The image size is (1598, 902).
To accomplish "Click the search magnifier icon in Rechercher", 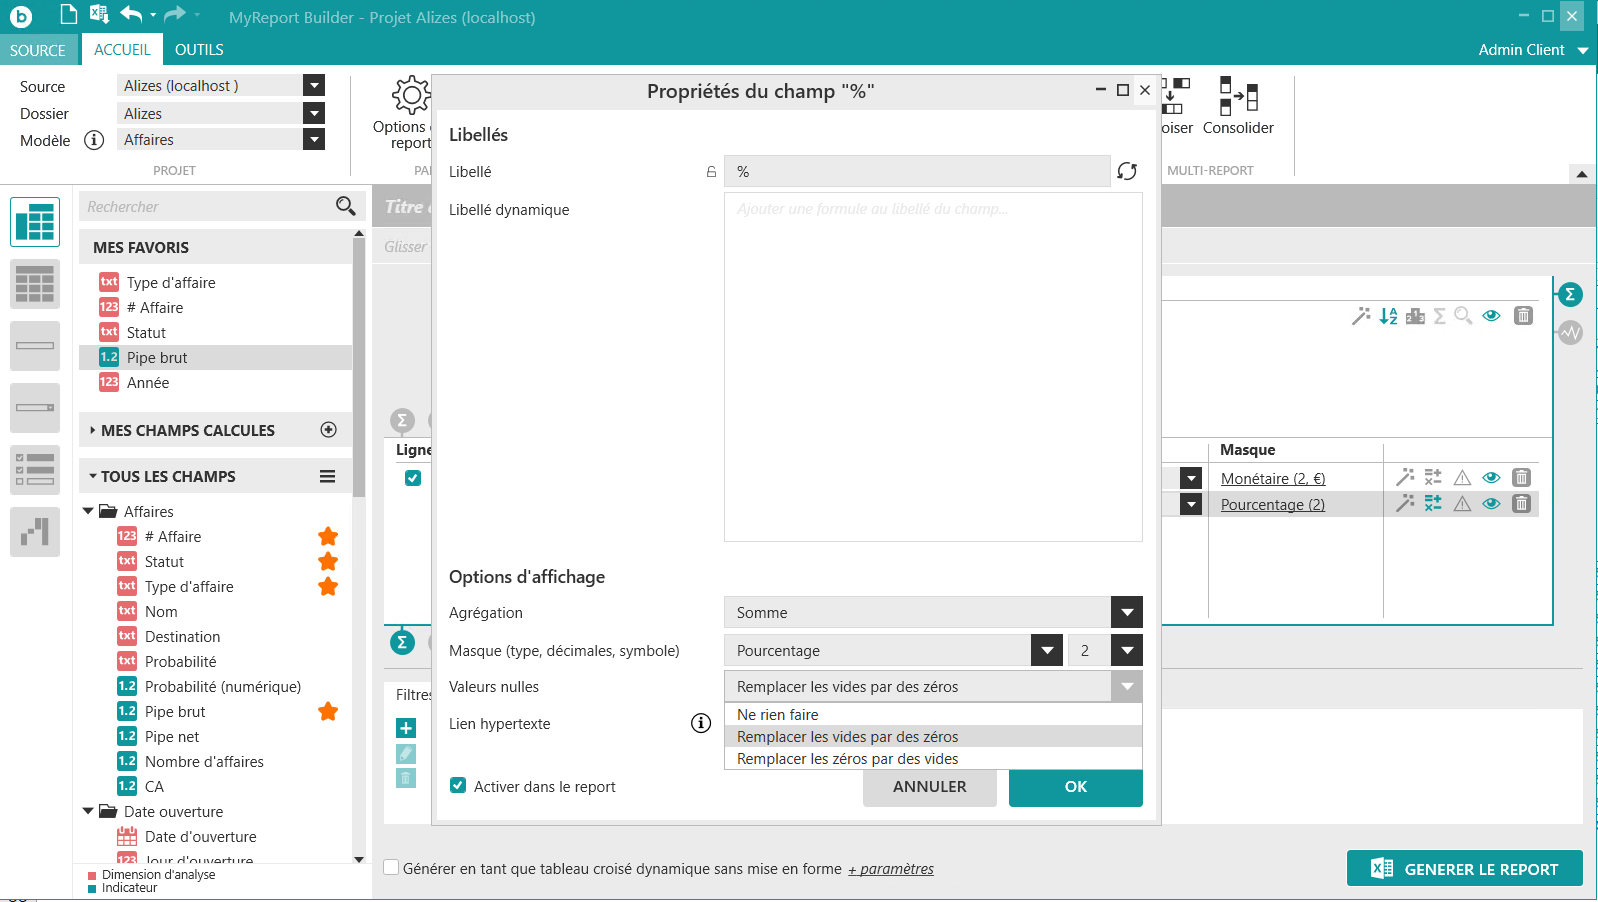I will coord(345,206).
